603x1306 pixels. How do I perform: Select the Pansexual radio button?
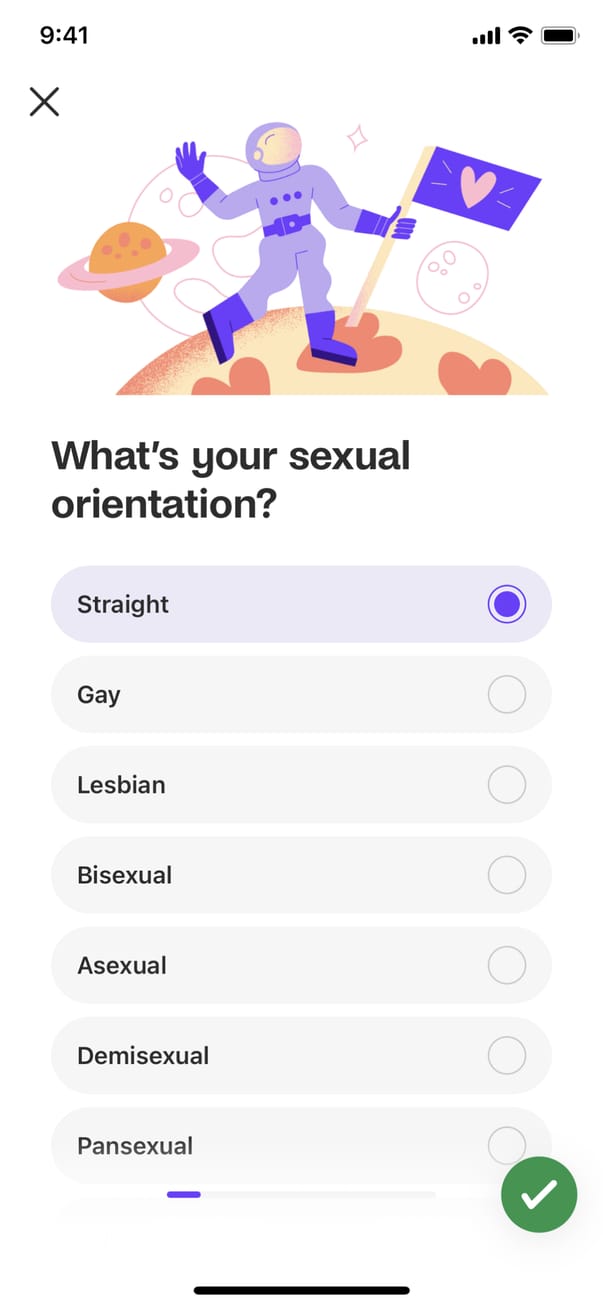point(507,1145)
